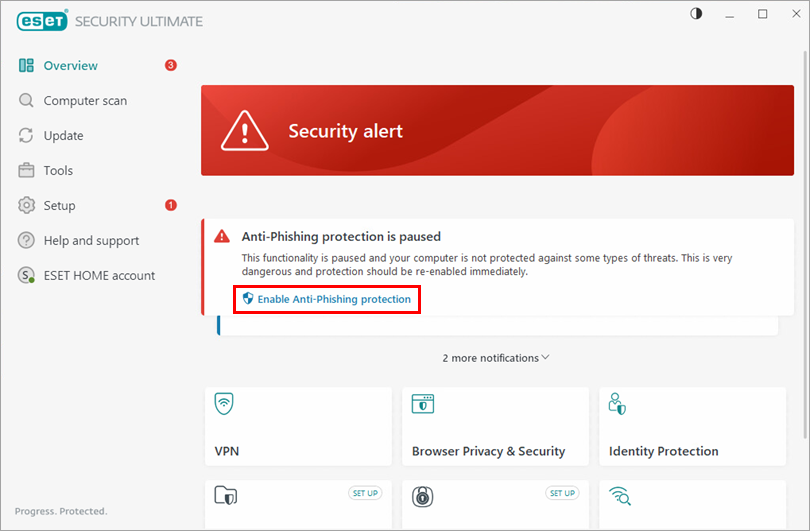Click the ESET HOME account icon
The image size is (810, 531).
26,276
